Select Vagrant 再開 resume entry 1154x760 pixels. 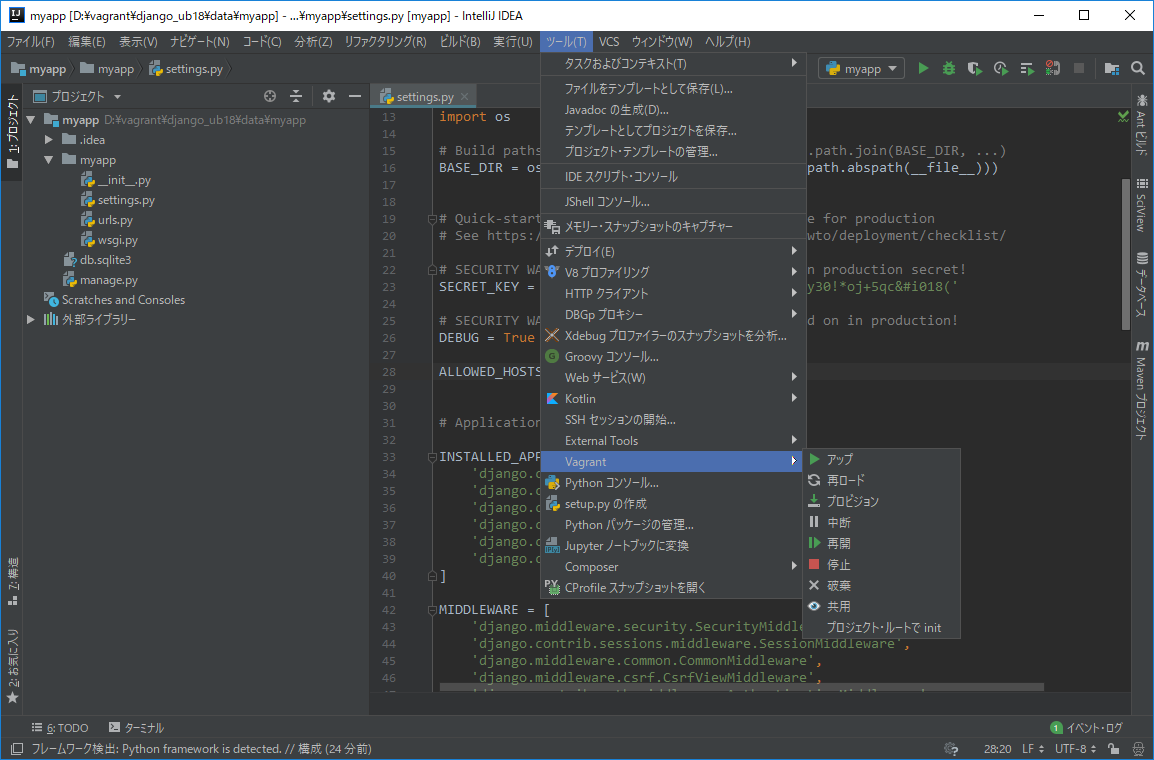[x=881, y=544]
